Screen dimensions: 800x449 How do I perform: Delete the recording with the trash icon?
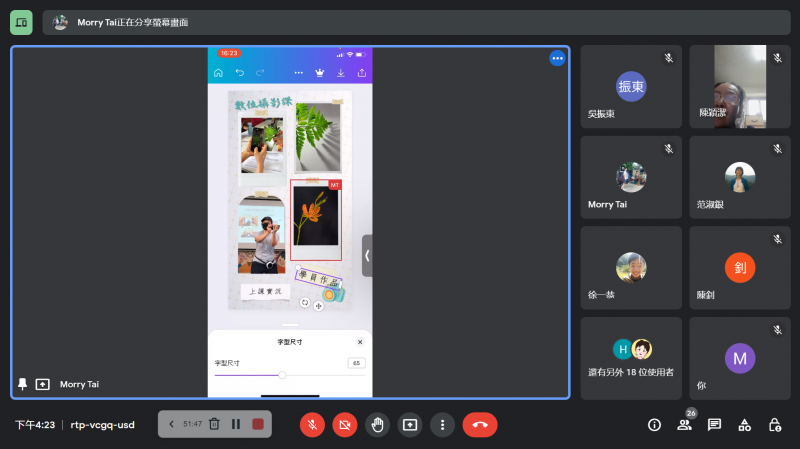click(214, 424)
